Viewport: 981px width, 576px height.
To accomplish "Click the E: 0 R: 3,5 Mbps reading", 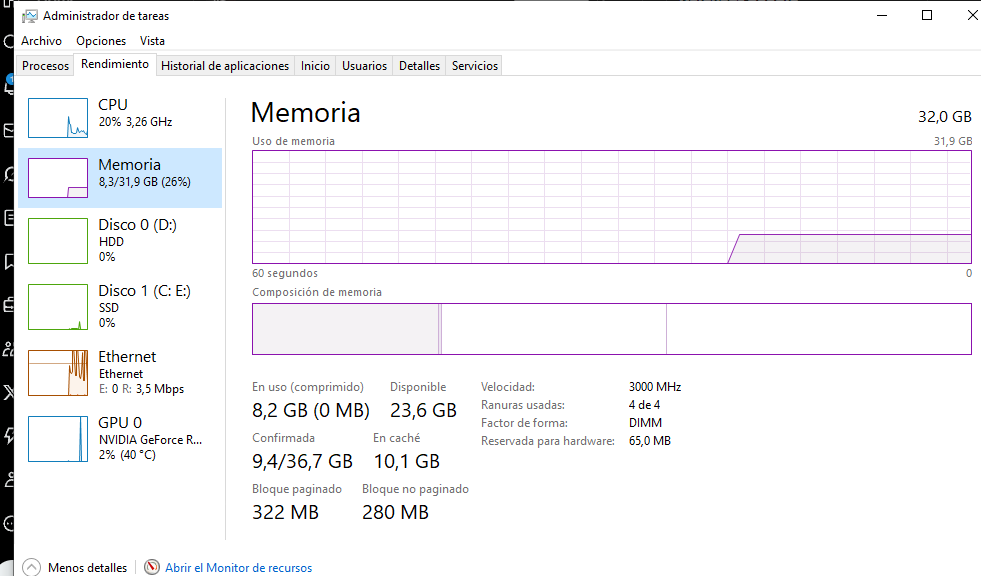I will tap(141, 389).
